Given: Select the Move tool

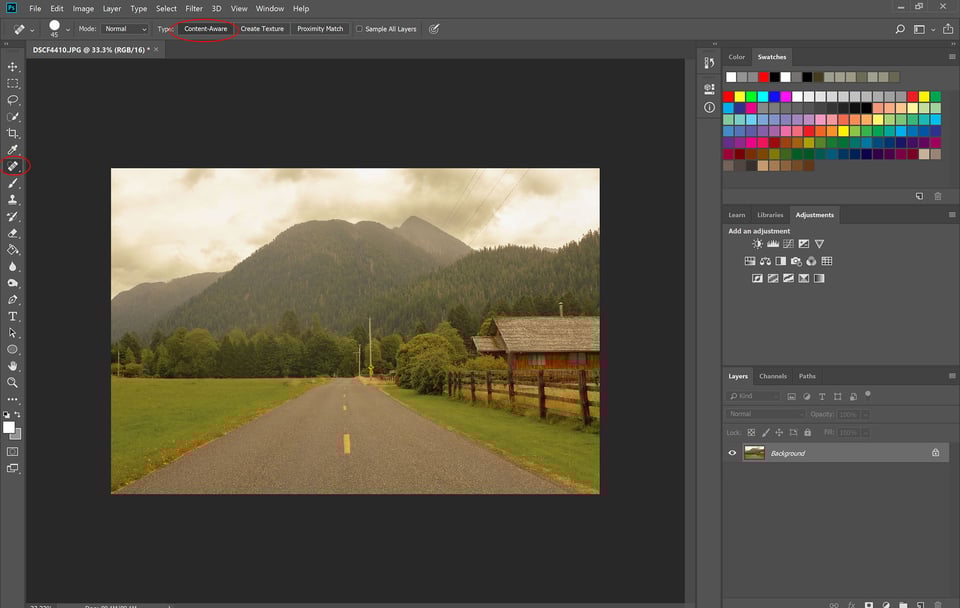Looking at the screenshot, I should (12, 67).
